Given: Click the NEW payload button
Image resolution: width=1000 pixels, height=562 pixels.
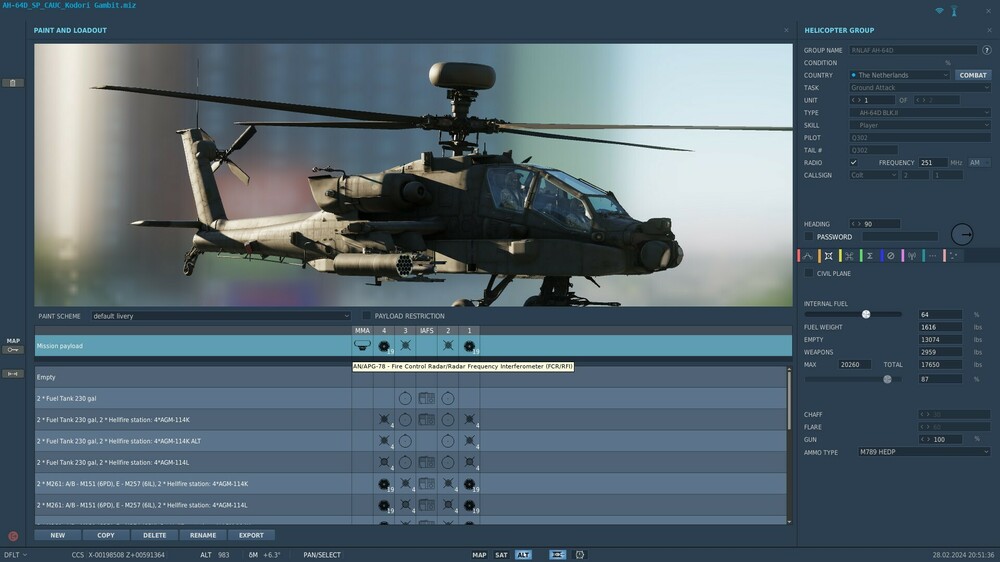Looking at the screenshot, I should click(x=57, y=535).
